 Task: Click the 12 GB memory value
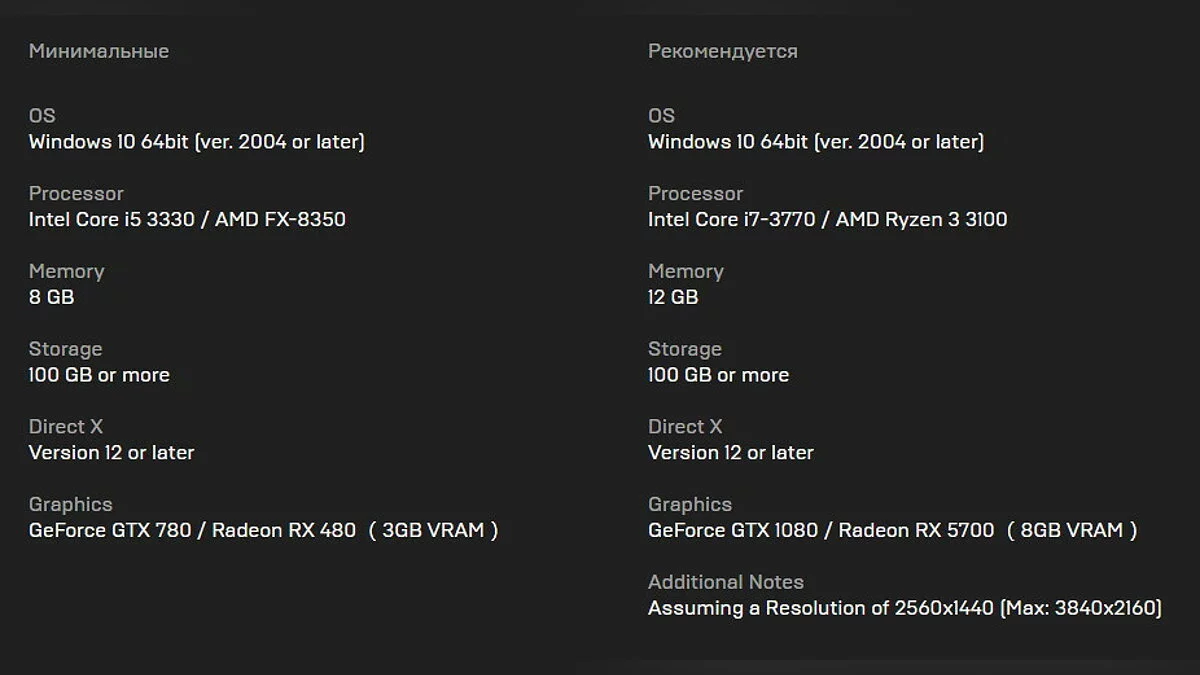672,297
